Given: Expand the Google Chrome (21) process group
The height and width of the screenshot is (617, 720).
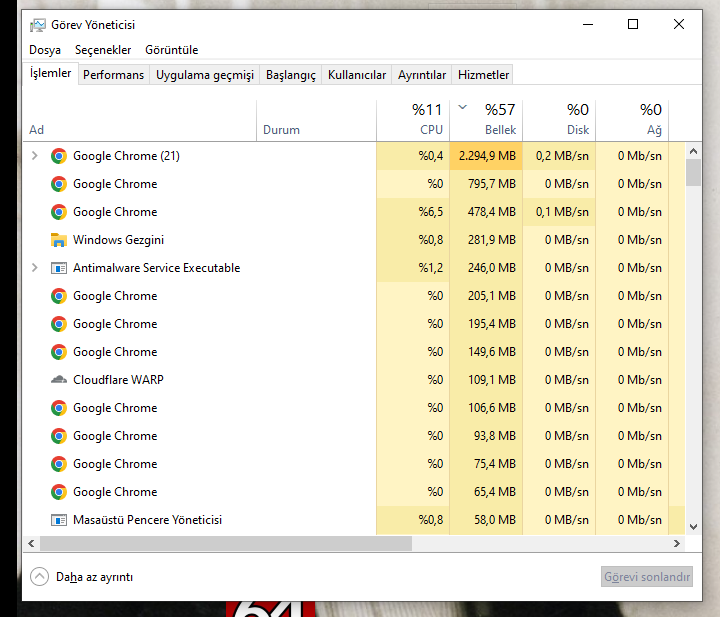Looking at the screenshot, I should 34,156.
